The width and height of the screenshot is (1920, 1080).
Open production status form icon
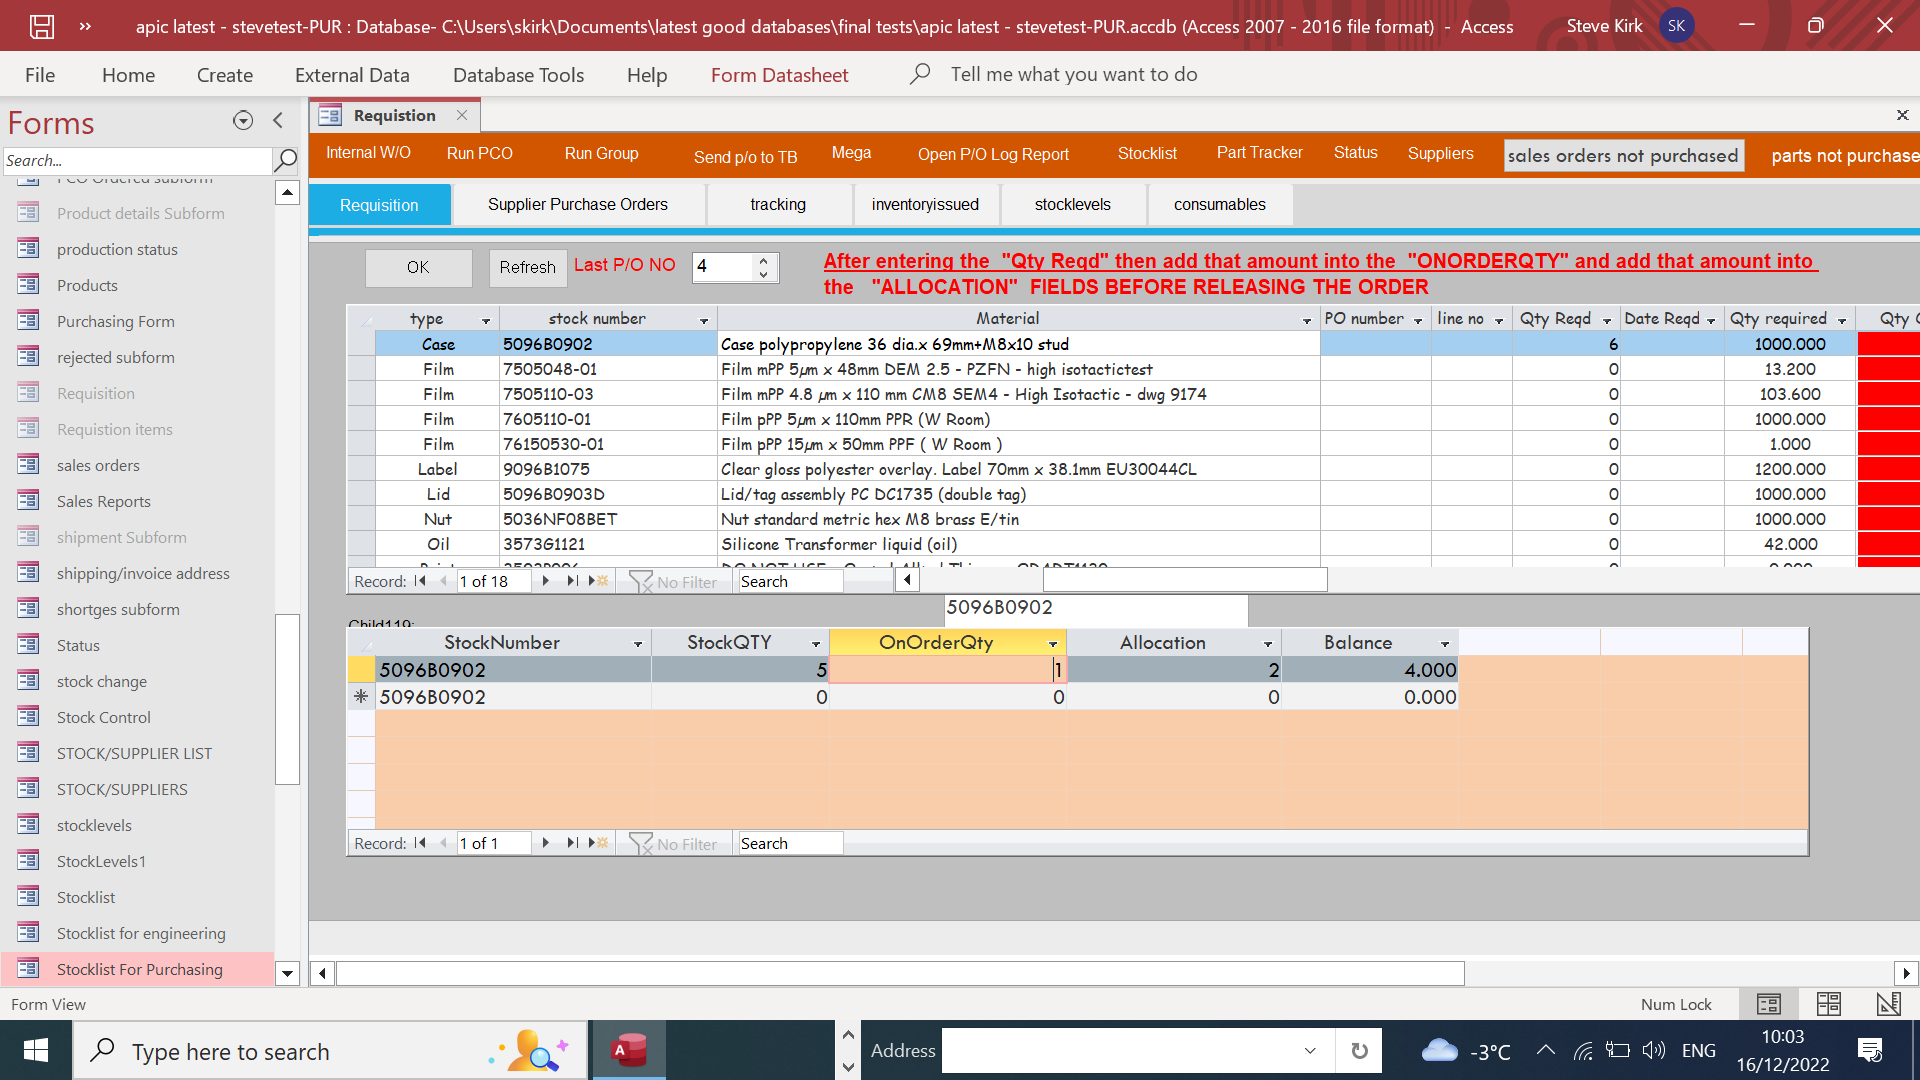pyautogui.click(x=28, y=249)
